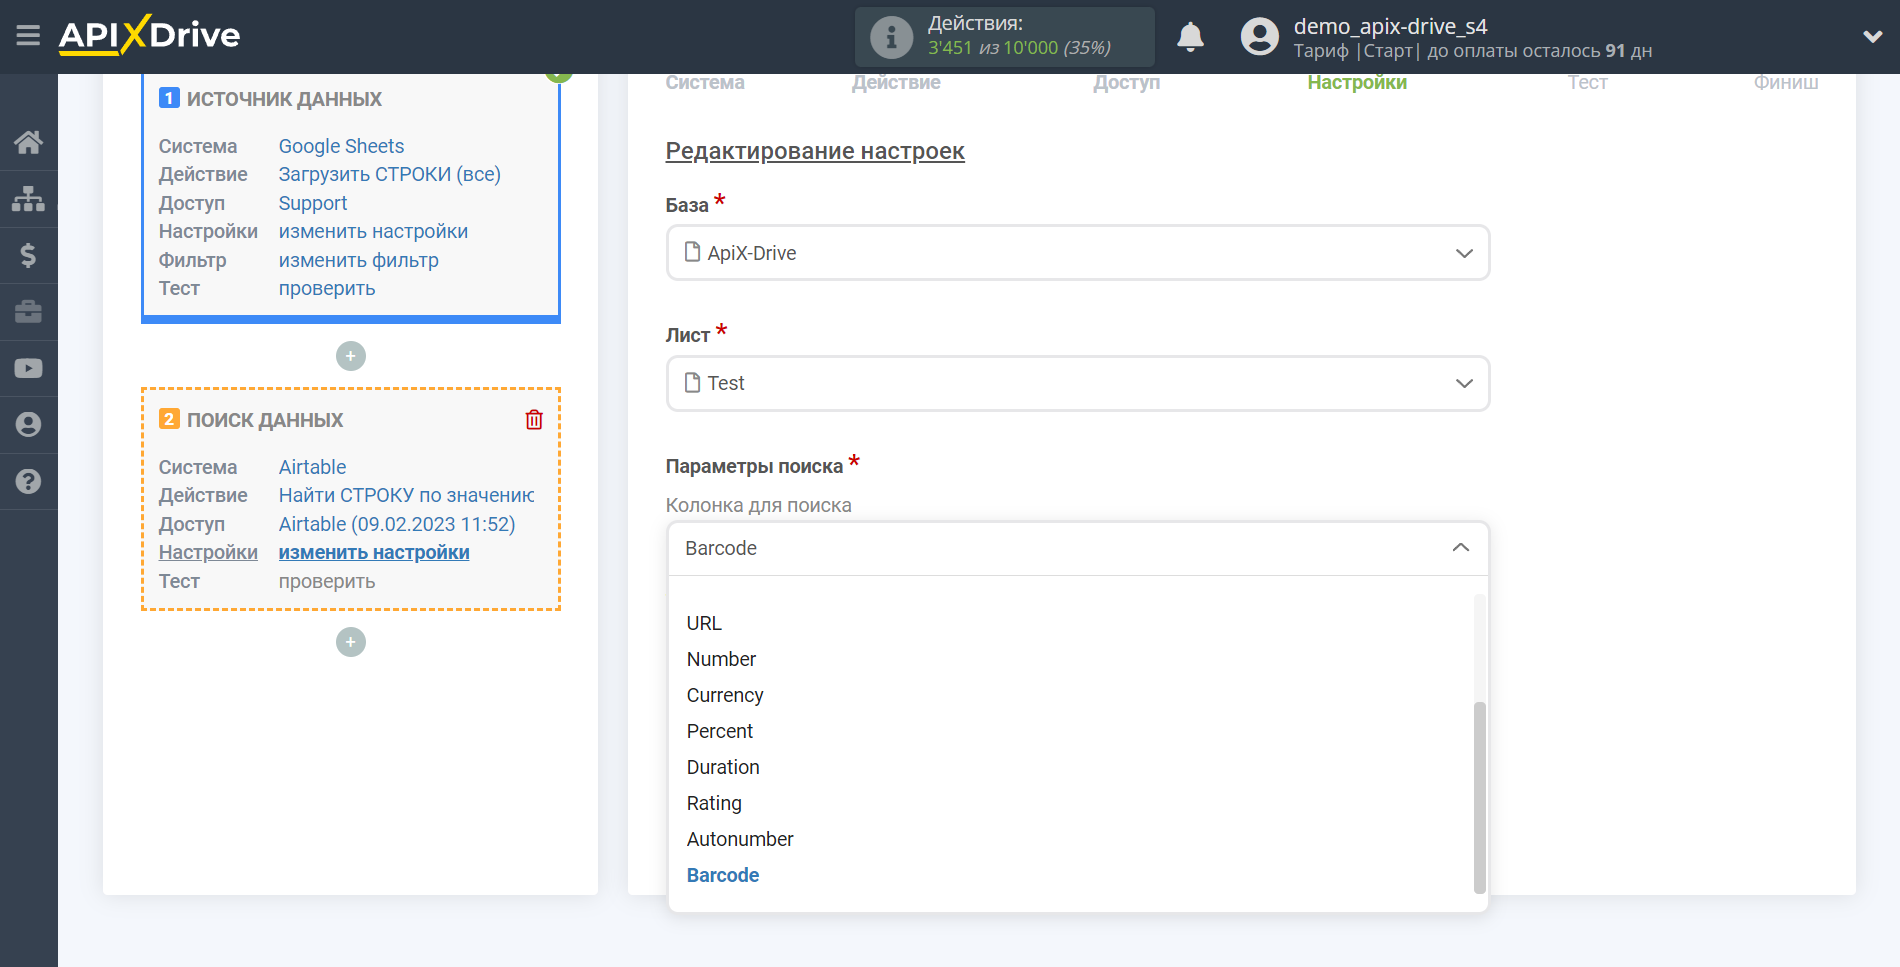The height and width of the screenshot is (967, 1900).
Task: Go to home in the sidebar
Action: (28, 143)
